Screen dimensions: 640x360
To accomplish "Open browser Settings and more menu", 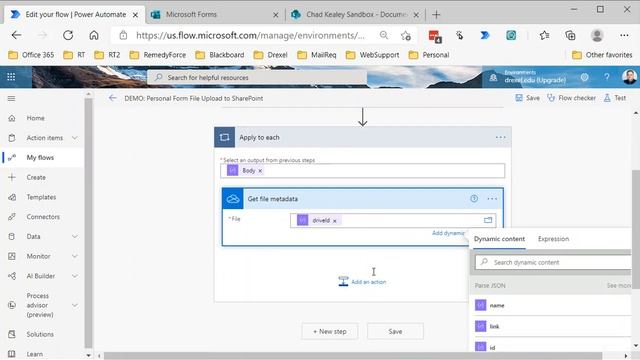I will tap(624, 35).
